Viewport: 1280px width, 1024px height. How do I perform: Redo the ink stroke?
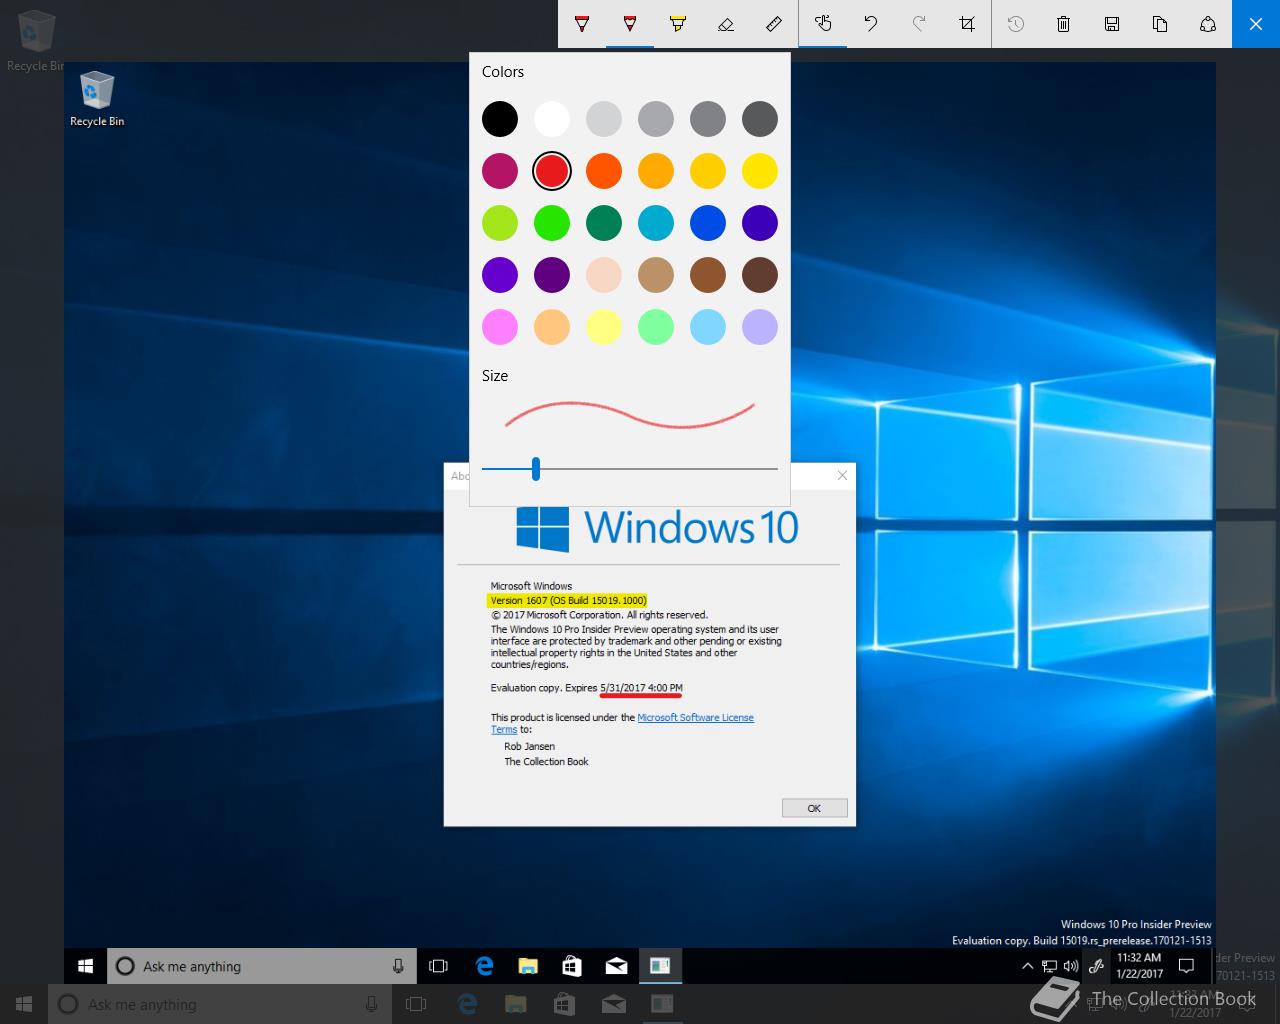pos(919,24)
